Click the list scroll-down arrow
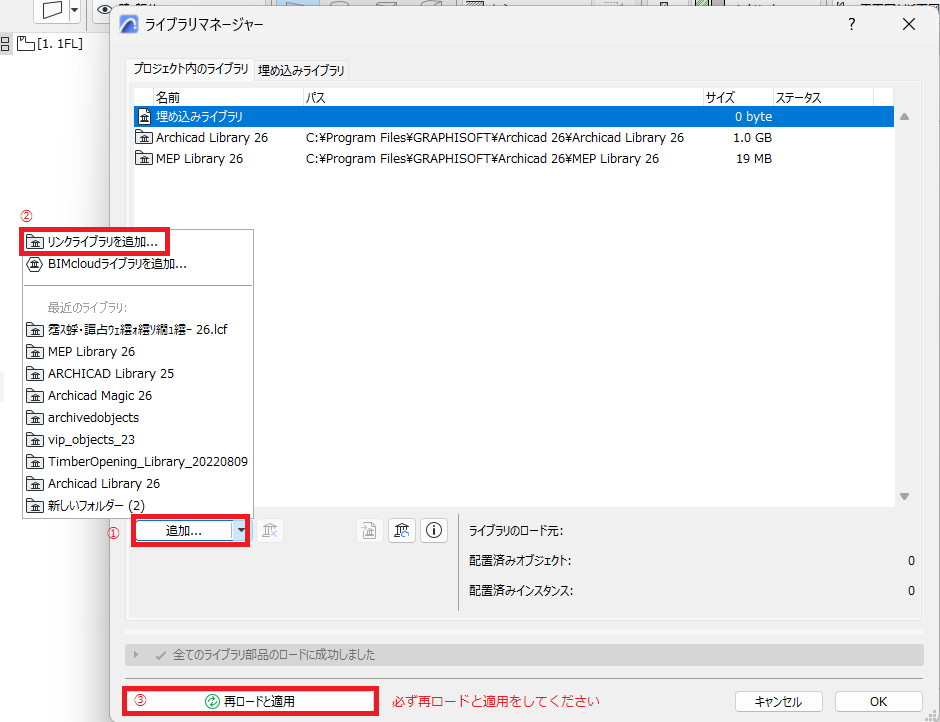 click(905, 497)
